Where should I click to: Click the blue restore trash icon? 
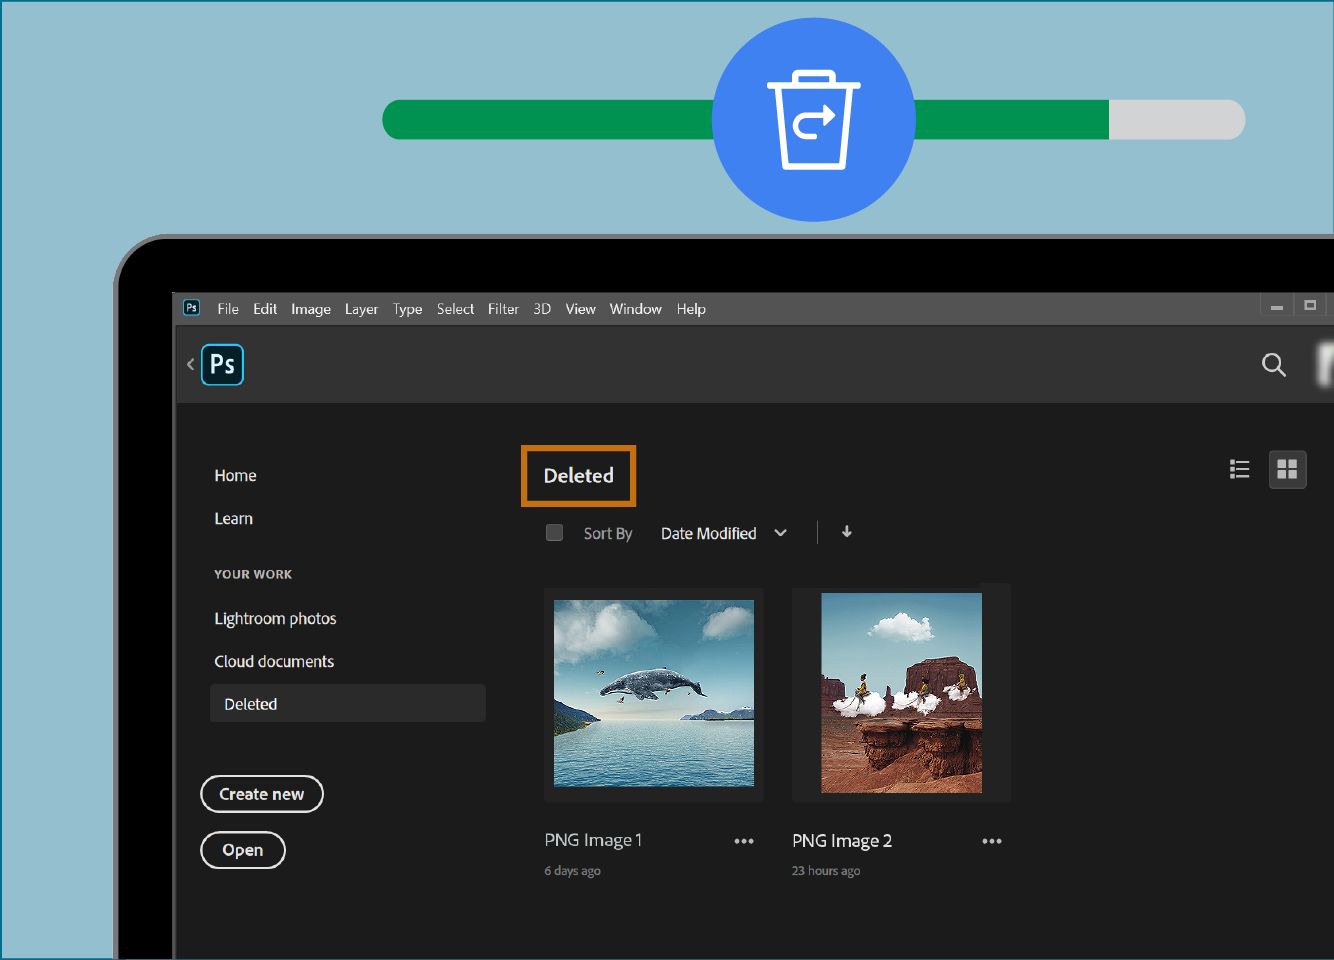pos(813,120)
